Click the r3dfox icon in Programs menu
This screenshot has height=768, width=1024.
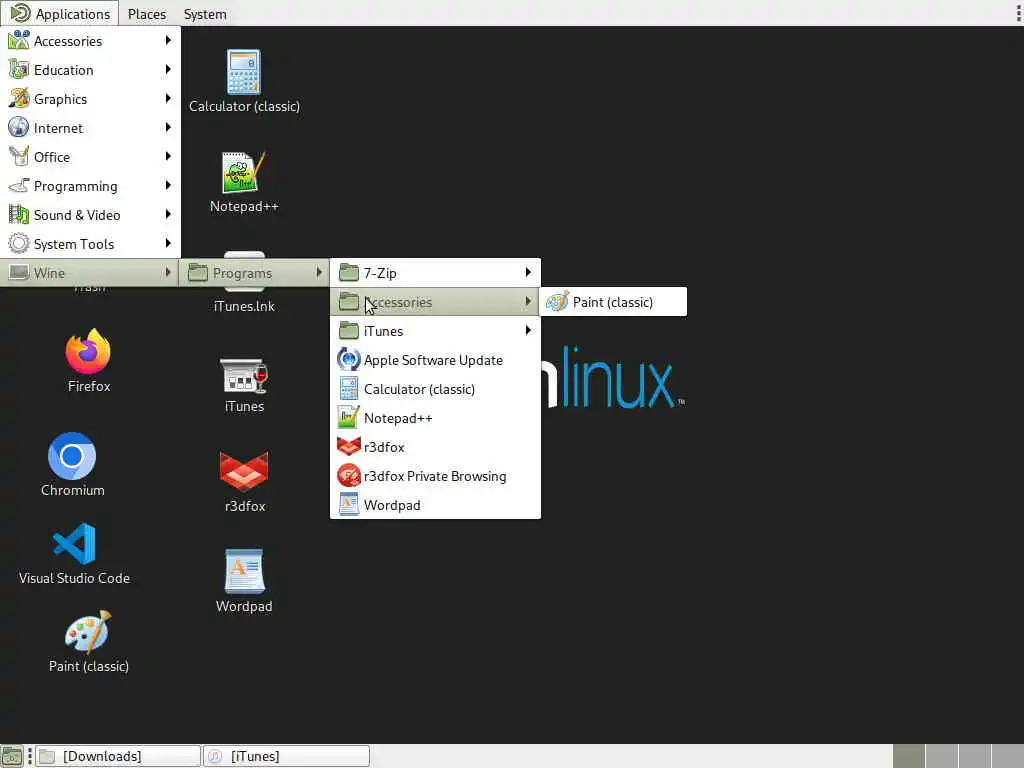tap(348, 447)
